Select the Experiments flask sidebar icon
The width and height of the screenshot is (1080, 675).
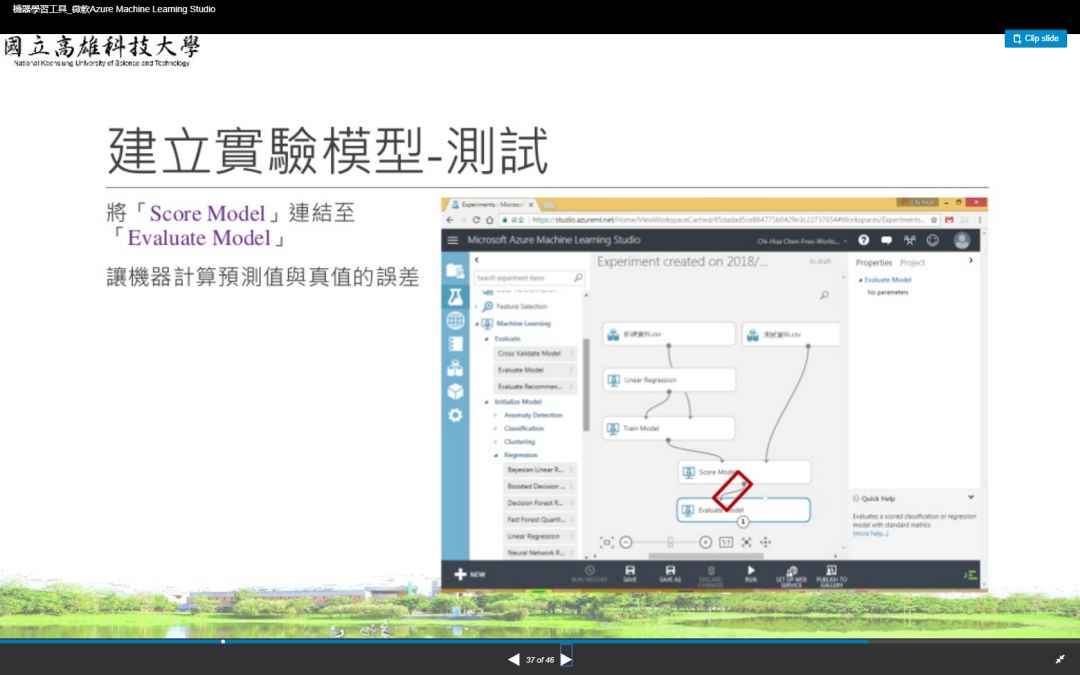[x=455, y=297]
